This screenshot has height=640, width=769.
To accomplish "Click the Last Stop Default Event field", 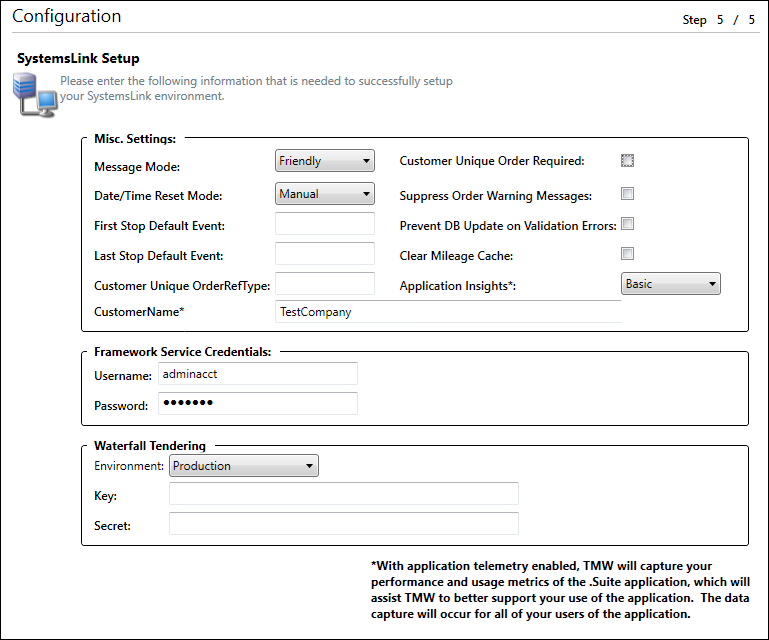I will click(x=324, y=254).
